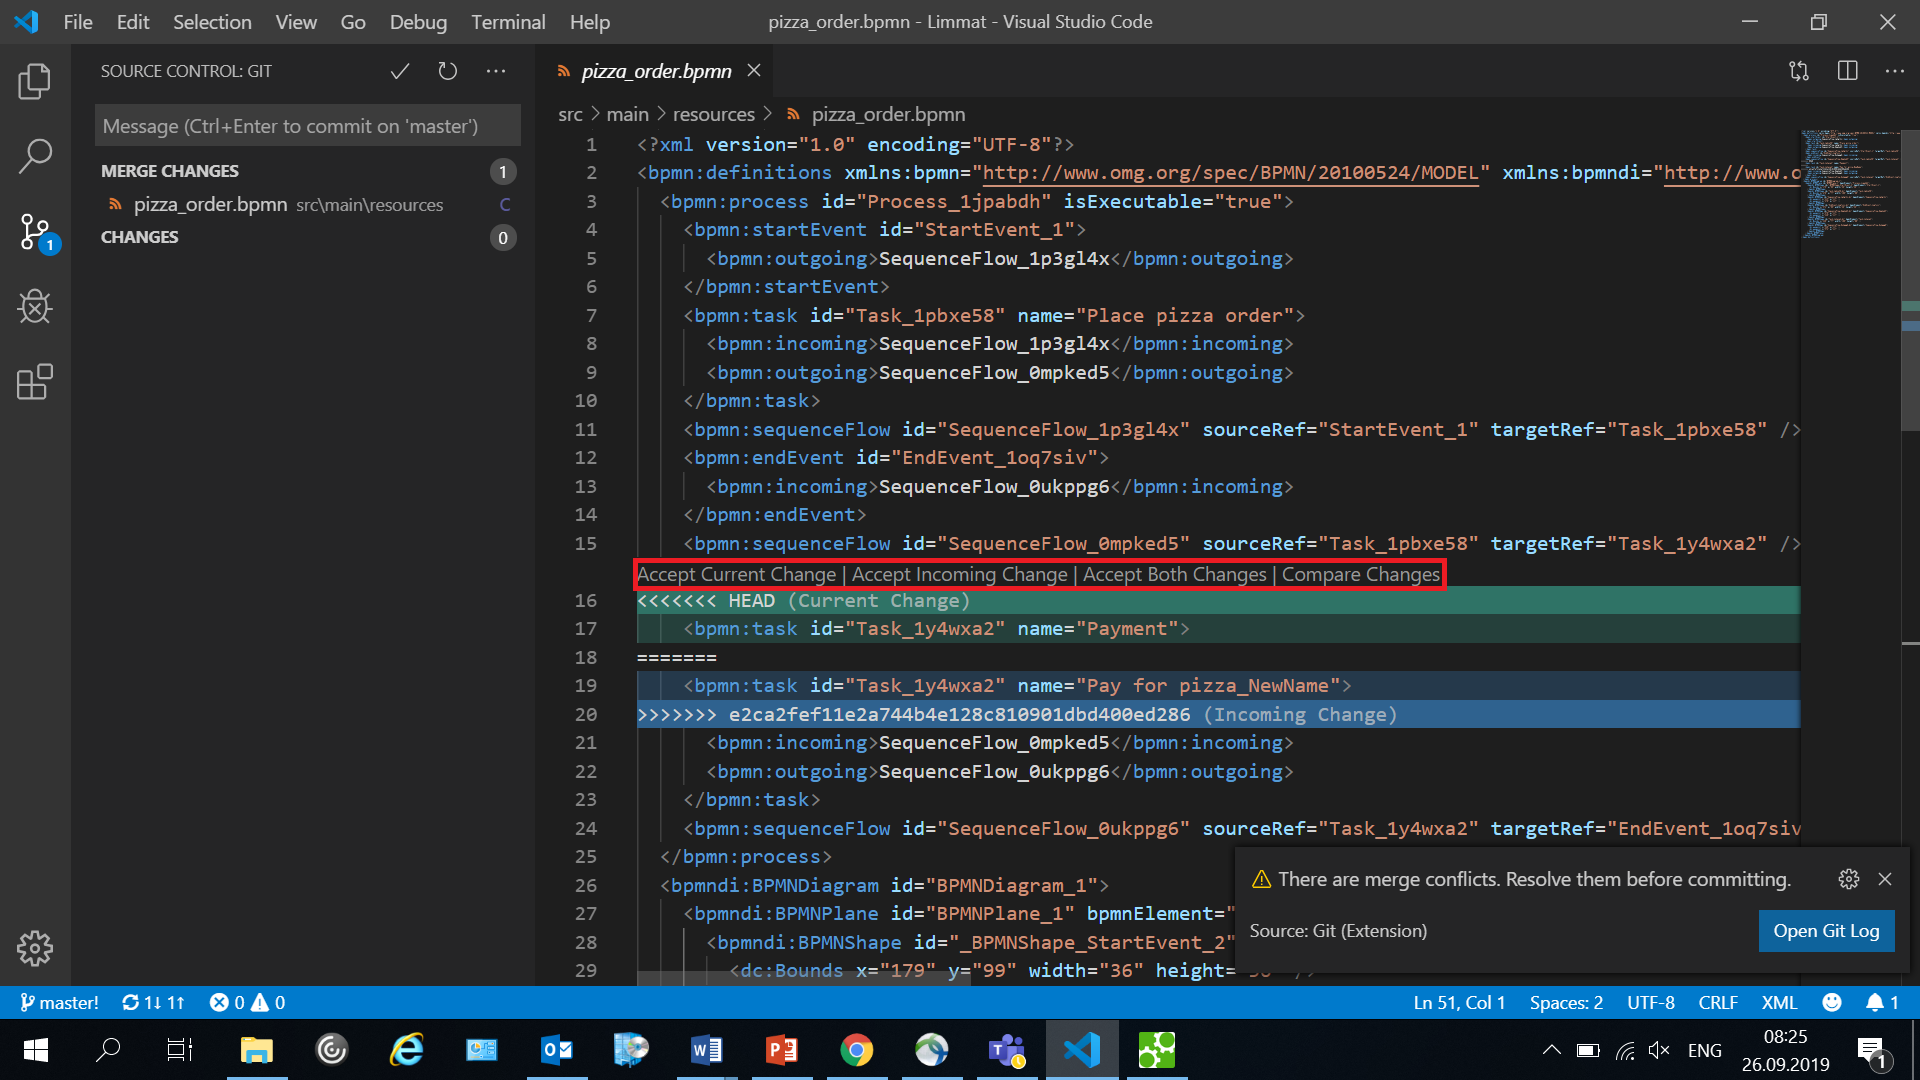Open source control more actions menu
This screenshot has height=1080, width=1920.
(x=496, y=71)
